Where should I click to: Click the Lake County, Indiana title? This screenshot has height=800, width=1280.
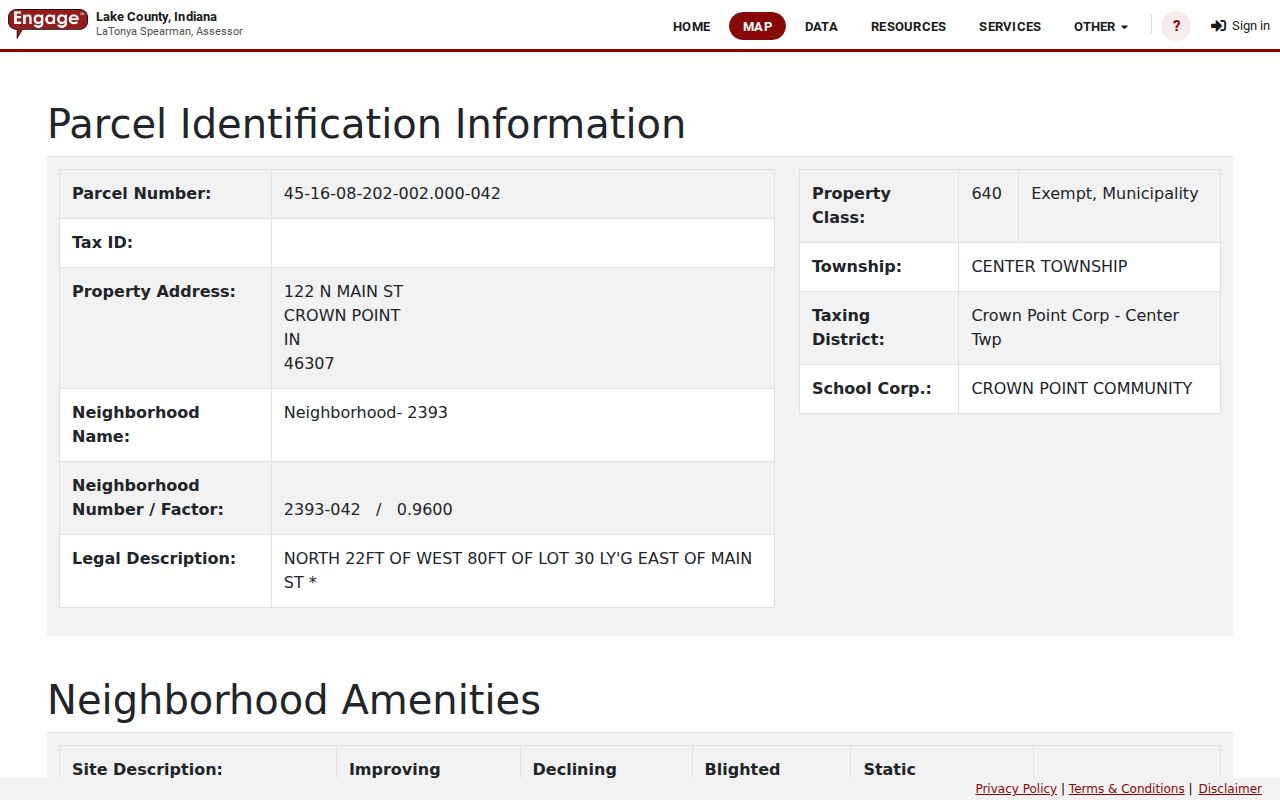(x=156, y=17)
